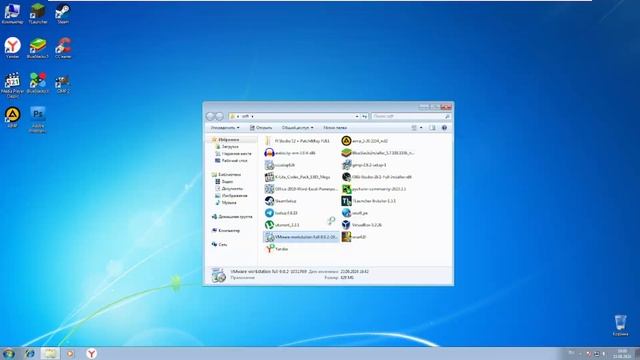Toggle the preview pane button

[432, 128]
